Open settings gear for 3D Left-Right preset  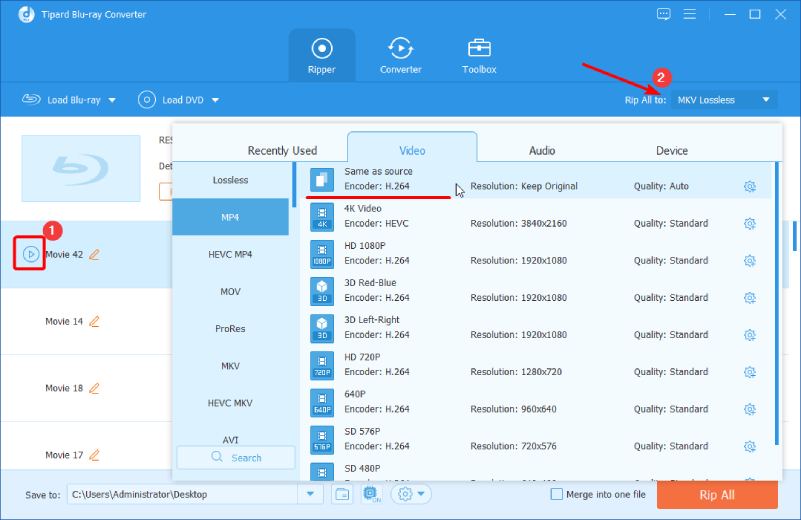(x=749, y=335)
